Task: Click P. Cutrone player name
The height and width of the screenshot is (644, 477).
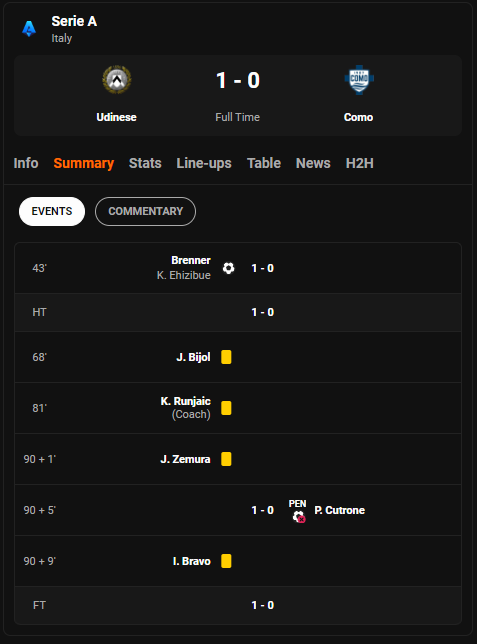Action: (339, 510)
